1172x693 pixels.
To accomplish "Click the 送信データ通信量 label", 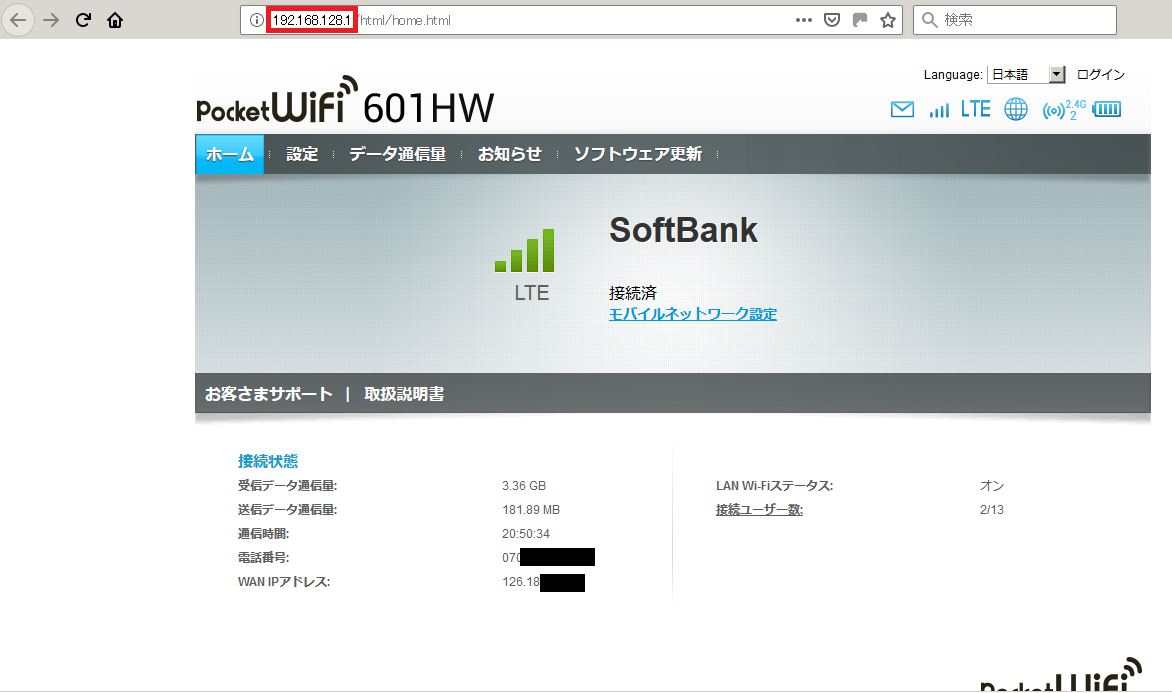I will [x=288, y=510].
